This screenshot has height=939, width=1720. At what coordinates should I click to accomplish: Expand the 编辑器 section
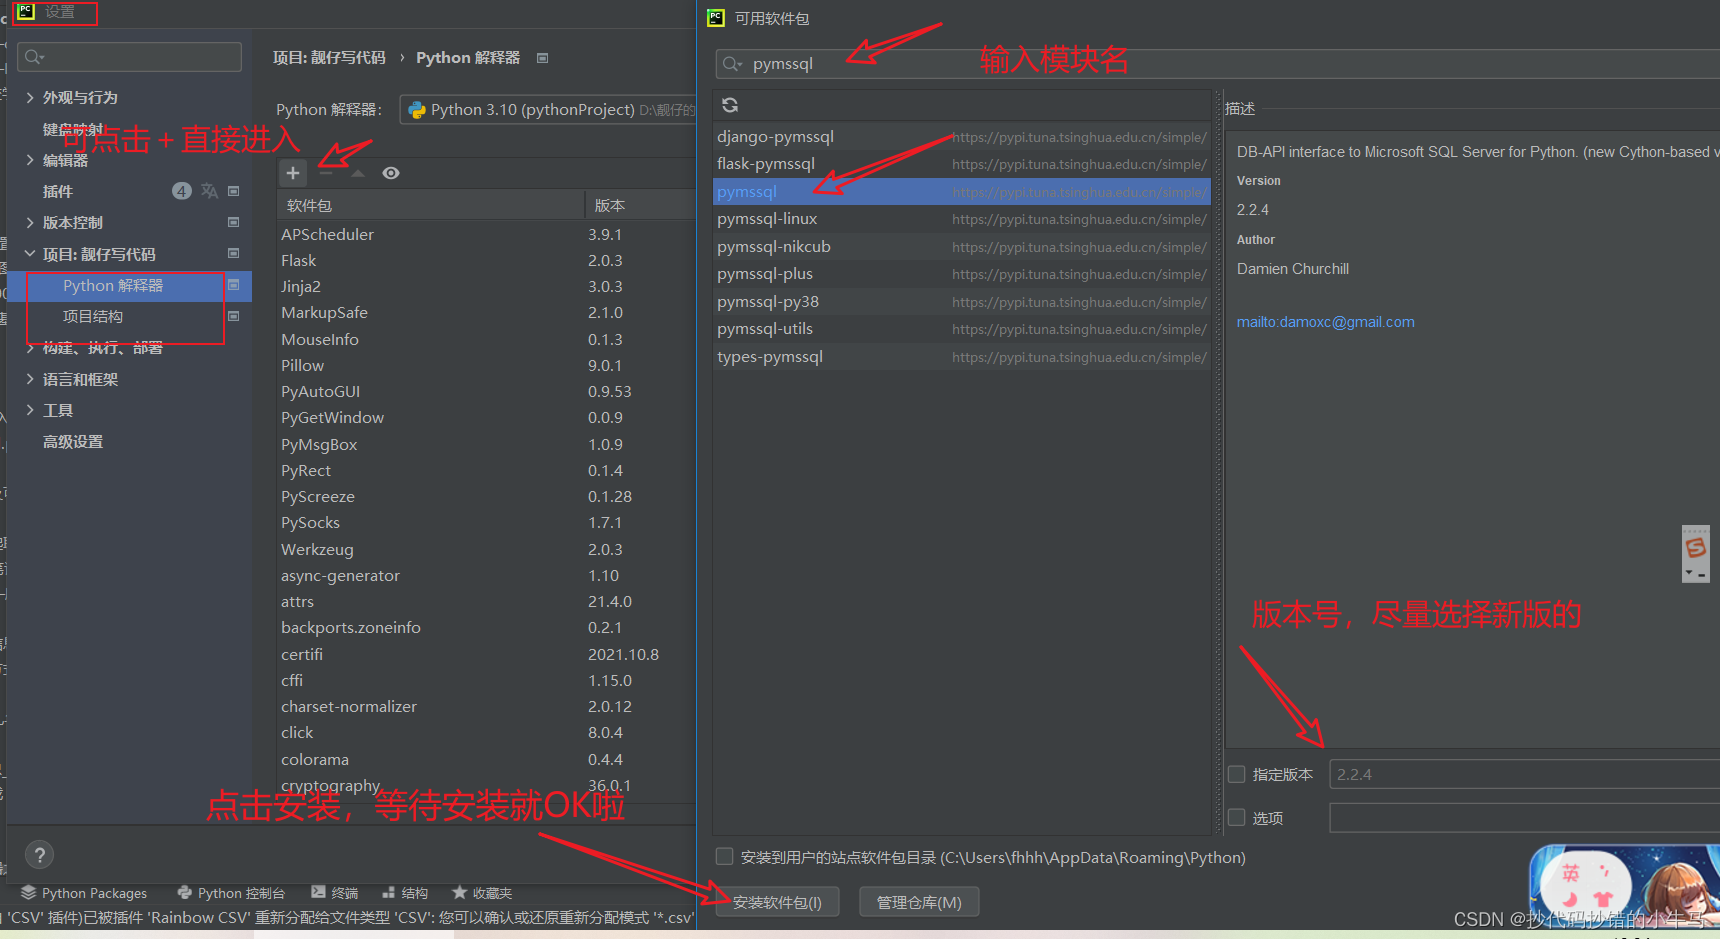pyautogui.click(x=29, y=160)
